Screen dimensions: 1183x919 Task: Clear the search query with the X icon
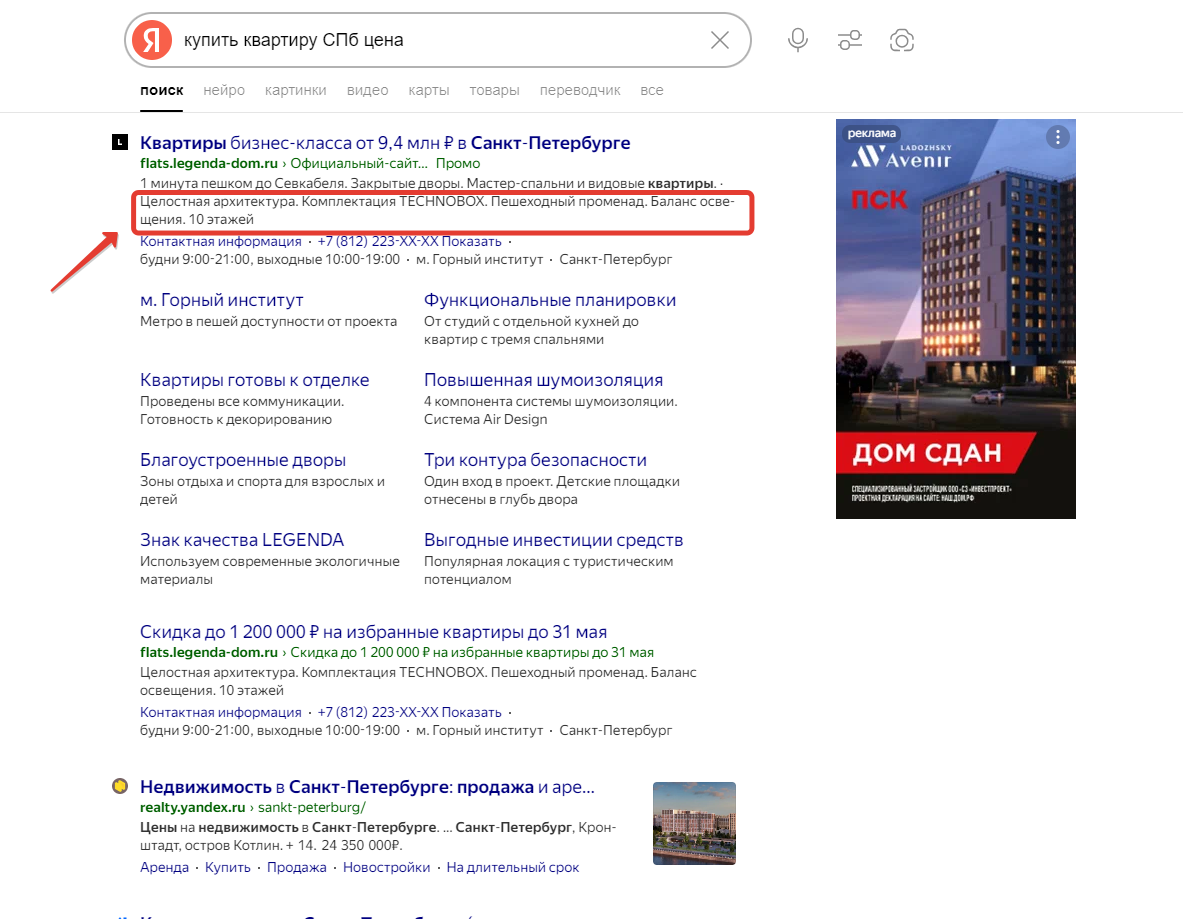pos(720,40)
